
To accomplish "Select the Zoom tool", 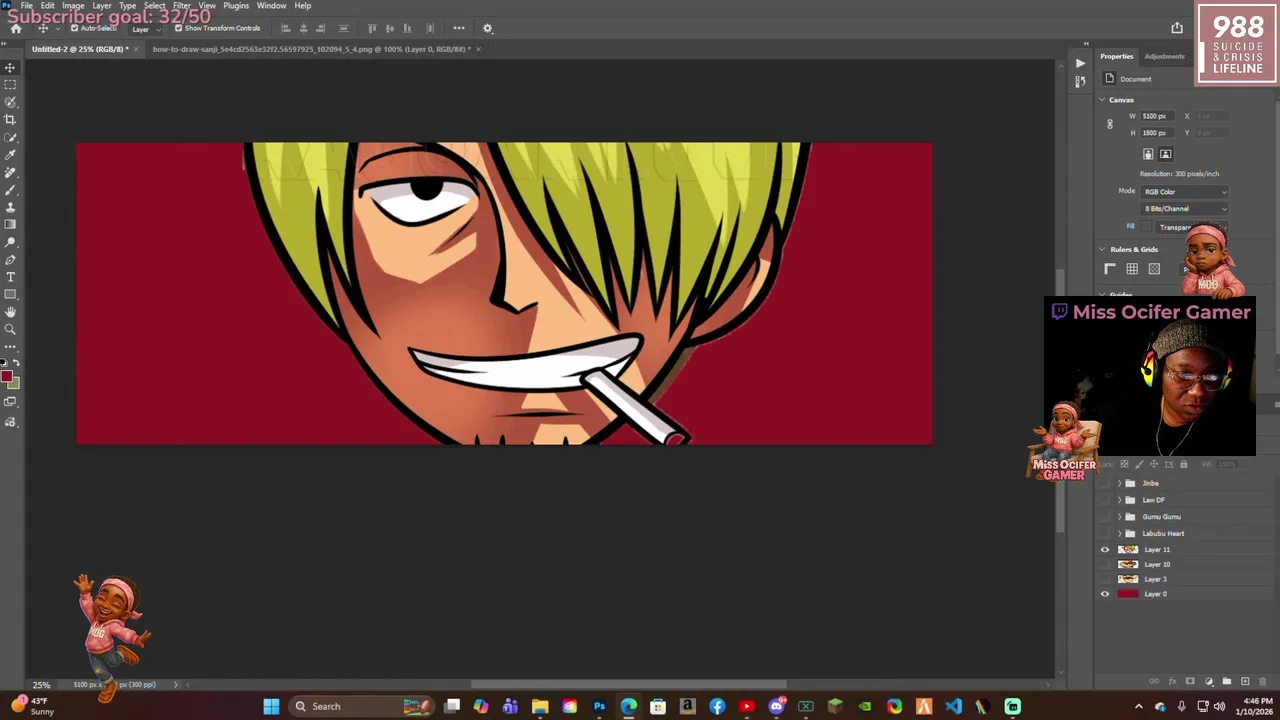I will point(10,329).
